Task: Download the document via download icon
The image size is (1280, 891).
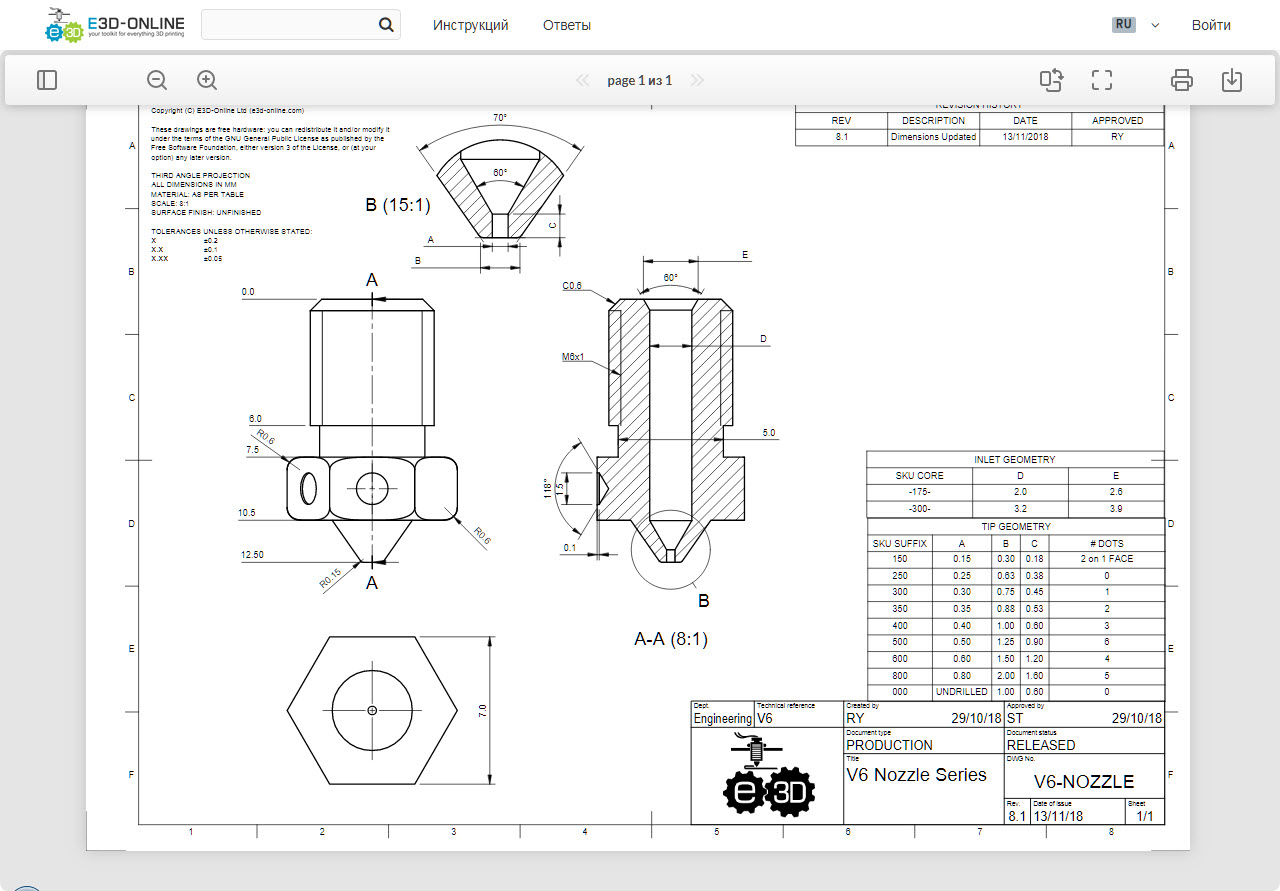Action: tap(1232, 80)
